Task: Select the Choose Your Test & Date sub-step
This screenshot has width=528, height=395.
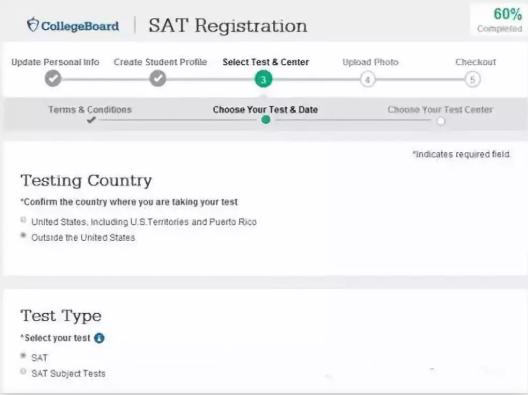Action: [265, 110]
